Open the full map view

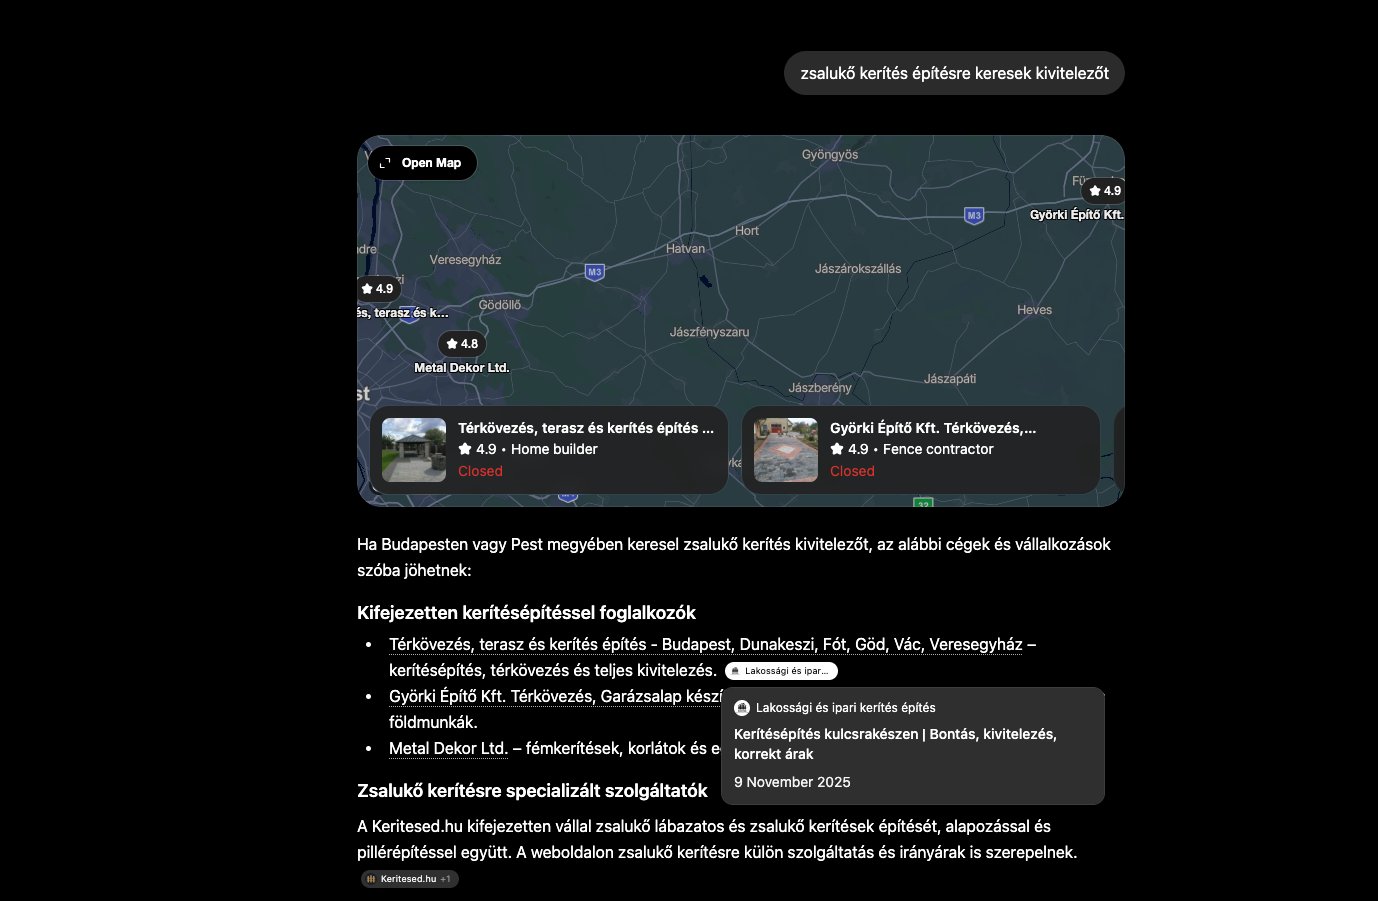pyautogui.click(x=422, y=163)
